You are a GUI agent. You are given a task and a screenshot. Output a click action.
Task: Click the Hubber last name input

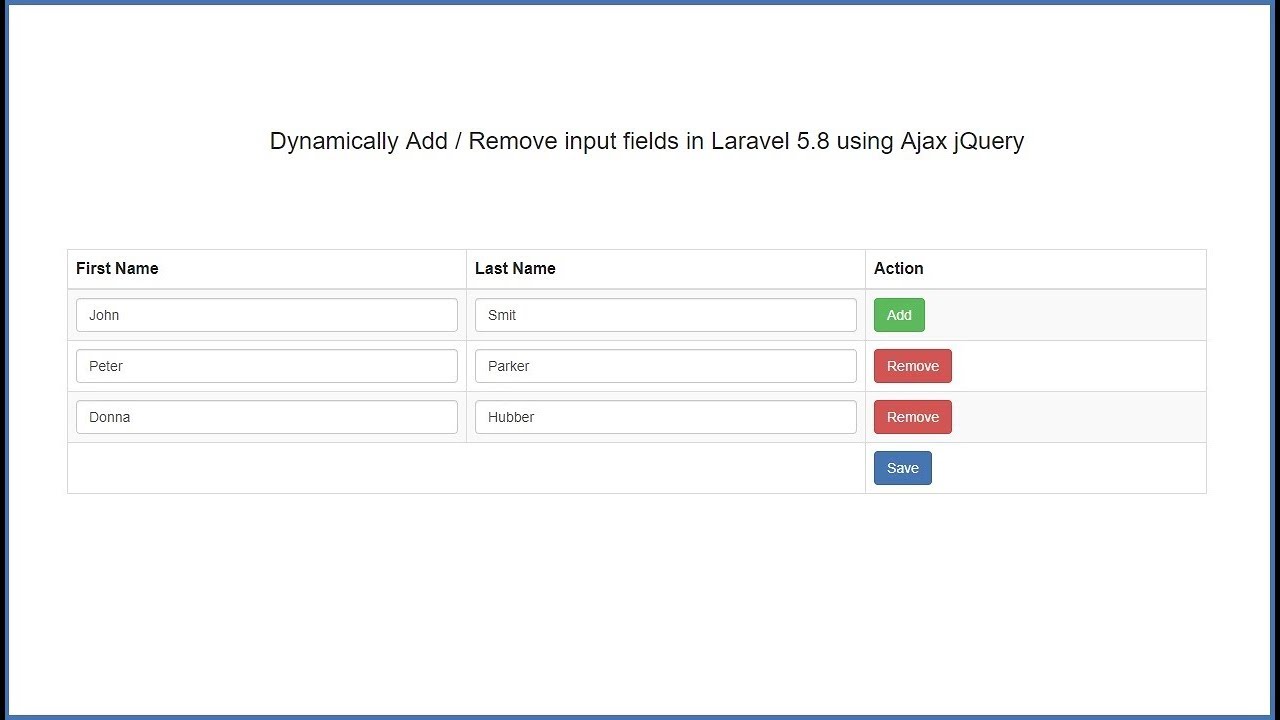pos(665,417)
